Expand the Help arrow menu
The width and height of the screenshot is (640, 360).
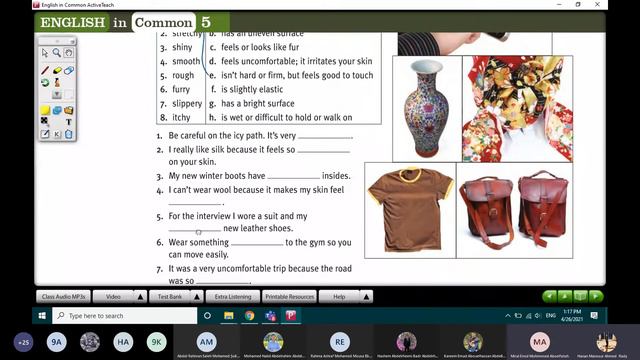coord(366,297)
